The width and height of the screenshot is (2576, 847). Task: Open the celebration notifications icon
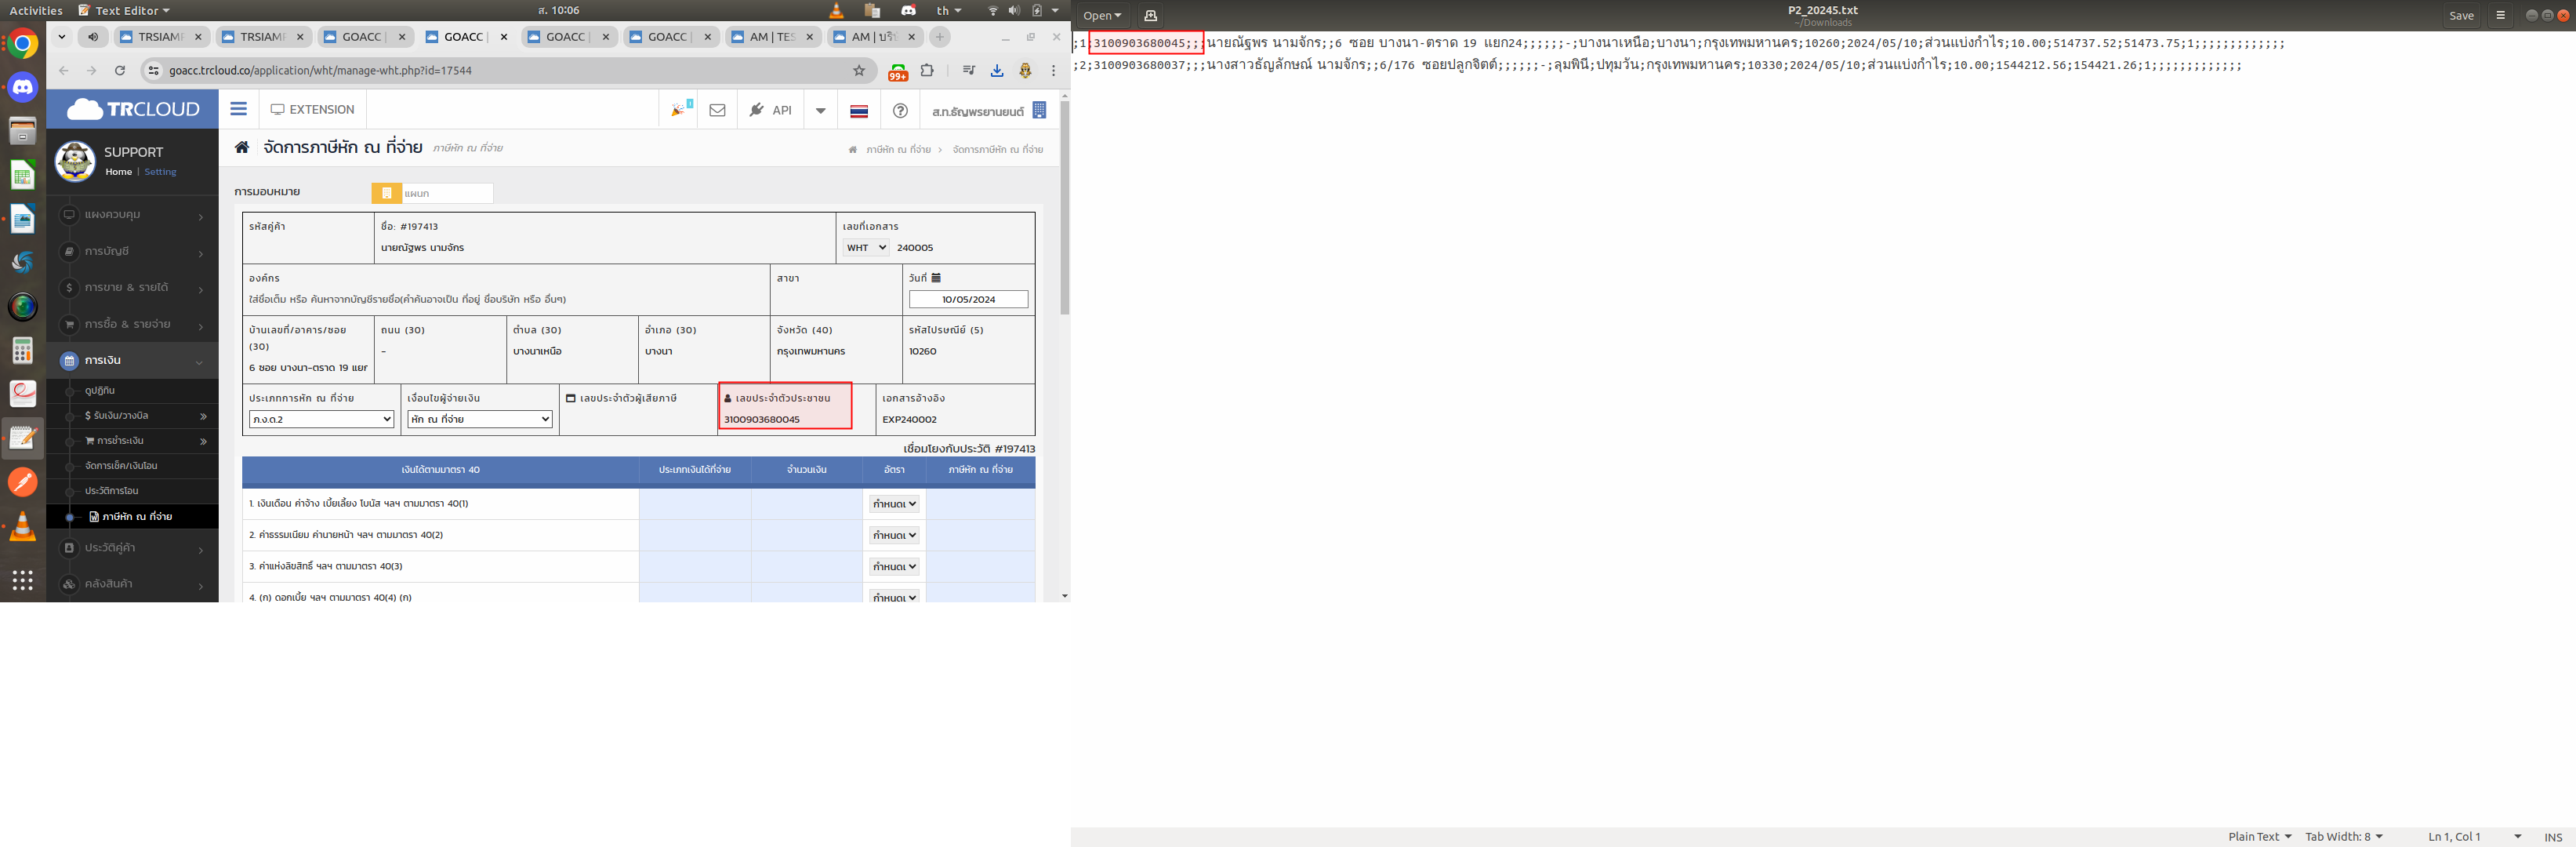tap(680, 109)
